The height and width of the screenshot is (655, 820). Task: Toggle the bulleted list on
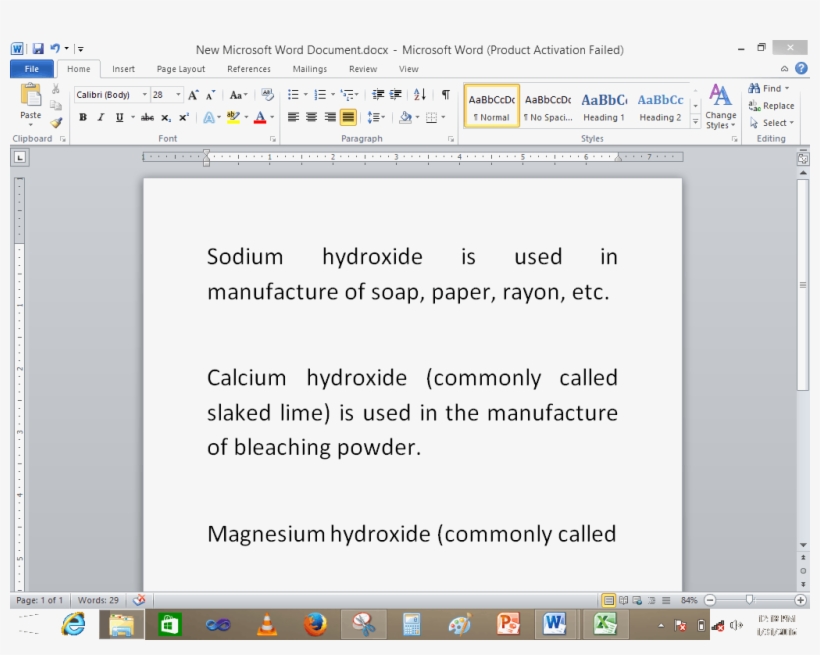292,94
